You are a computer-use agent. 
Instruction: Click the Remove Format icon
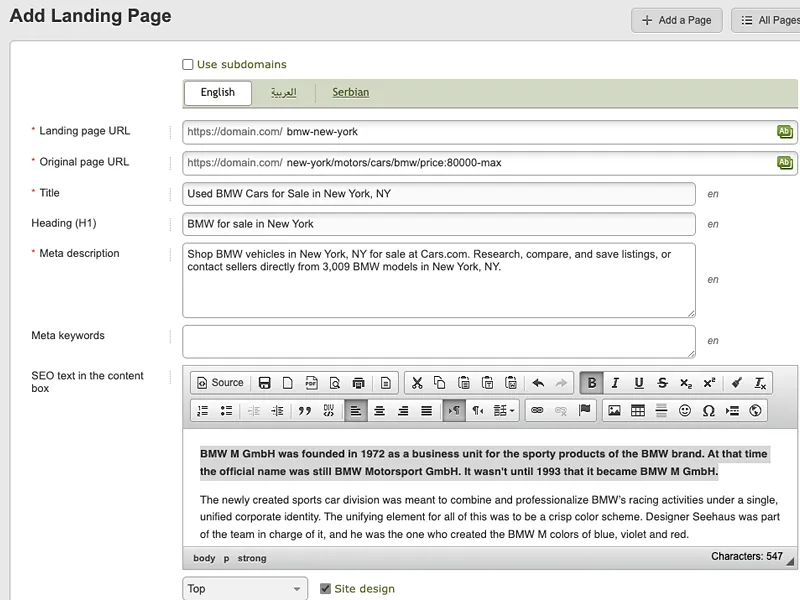tap(760, 383)
